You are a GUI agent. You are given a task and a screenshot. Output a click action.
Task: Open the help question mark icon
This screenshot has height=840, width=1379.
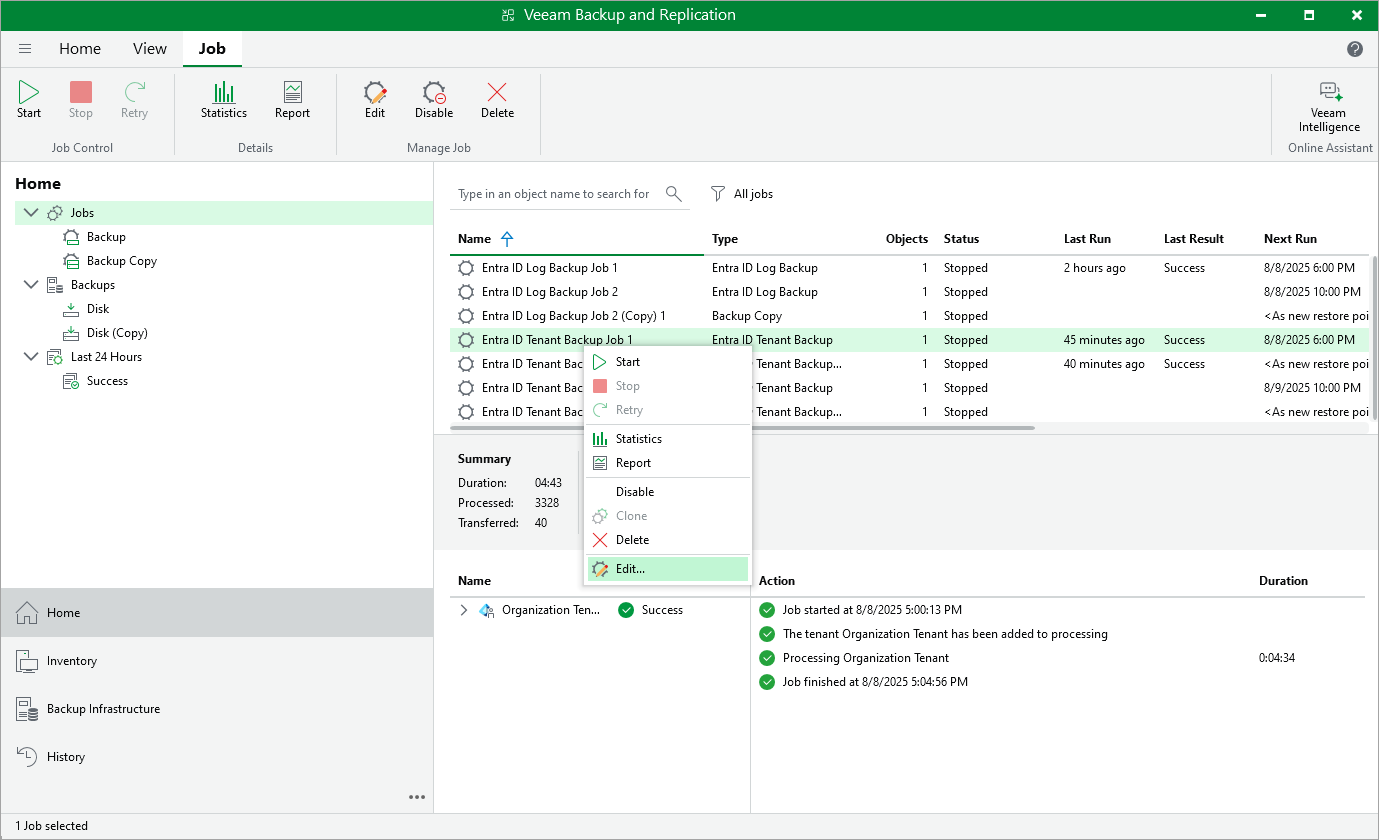(x=1355, y=49)
